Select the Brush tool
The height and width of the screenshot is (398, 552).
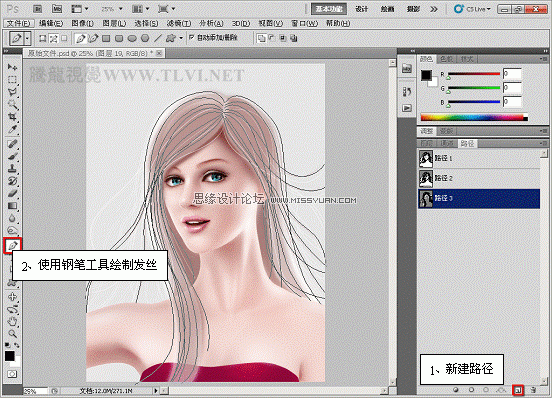tap(12, 156)
